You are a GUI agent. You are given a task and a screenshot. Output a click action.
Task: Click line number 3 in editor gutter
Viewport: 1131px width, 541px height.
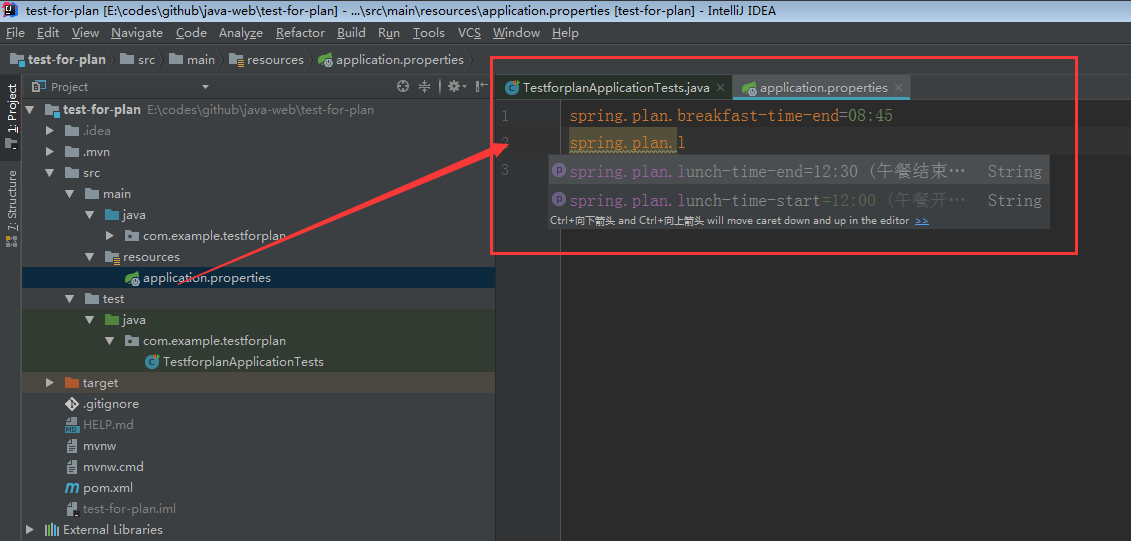[505, 170]
